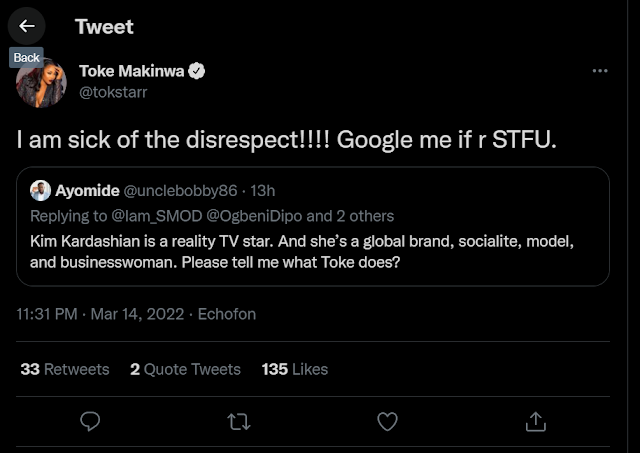
Task: Click the Echofon source label
Action: pyautogui.click(x=227, y=314)
